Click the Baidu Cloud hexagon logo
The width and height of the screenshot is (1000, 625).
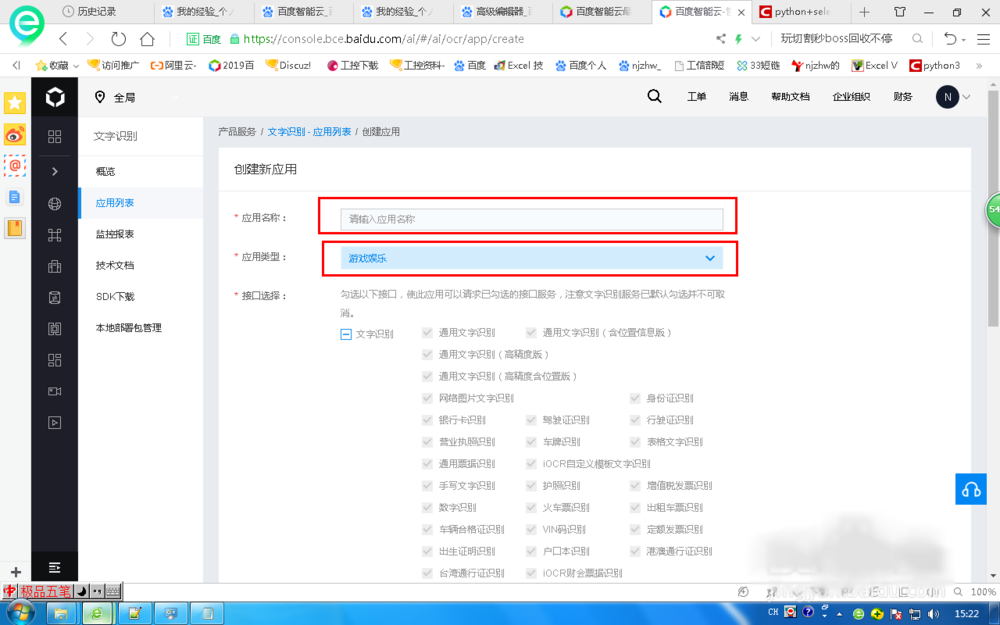pos(55,98)
